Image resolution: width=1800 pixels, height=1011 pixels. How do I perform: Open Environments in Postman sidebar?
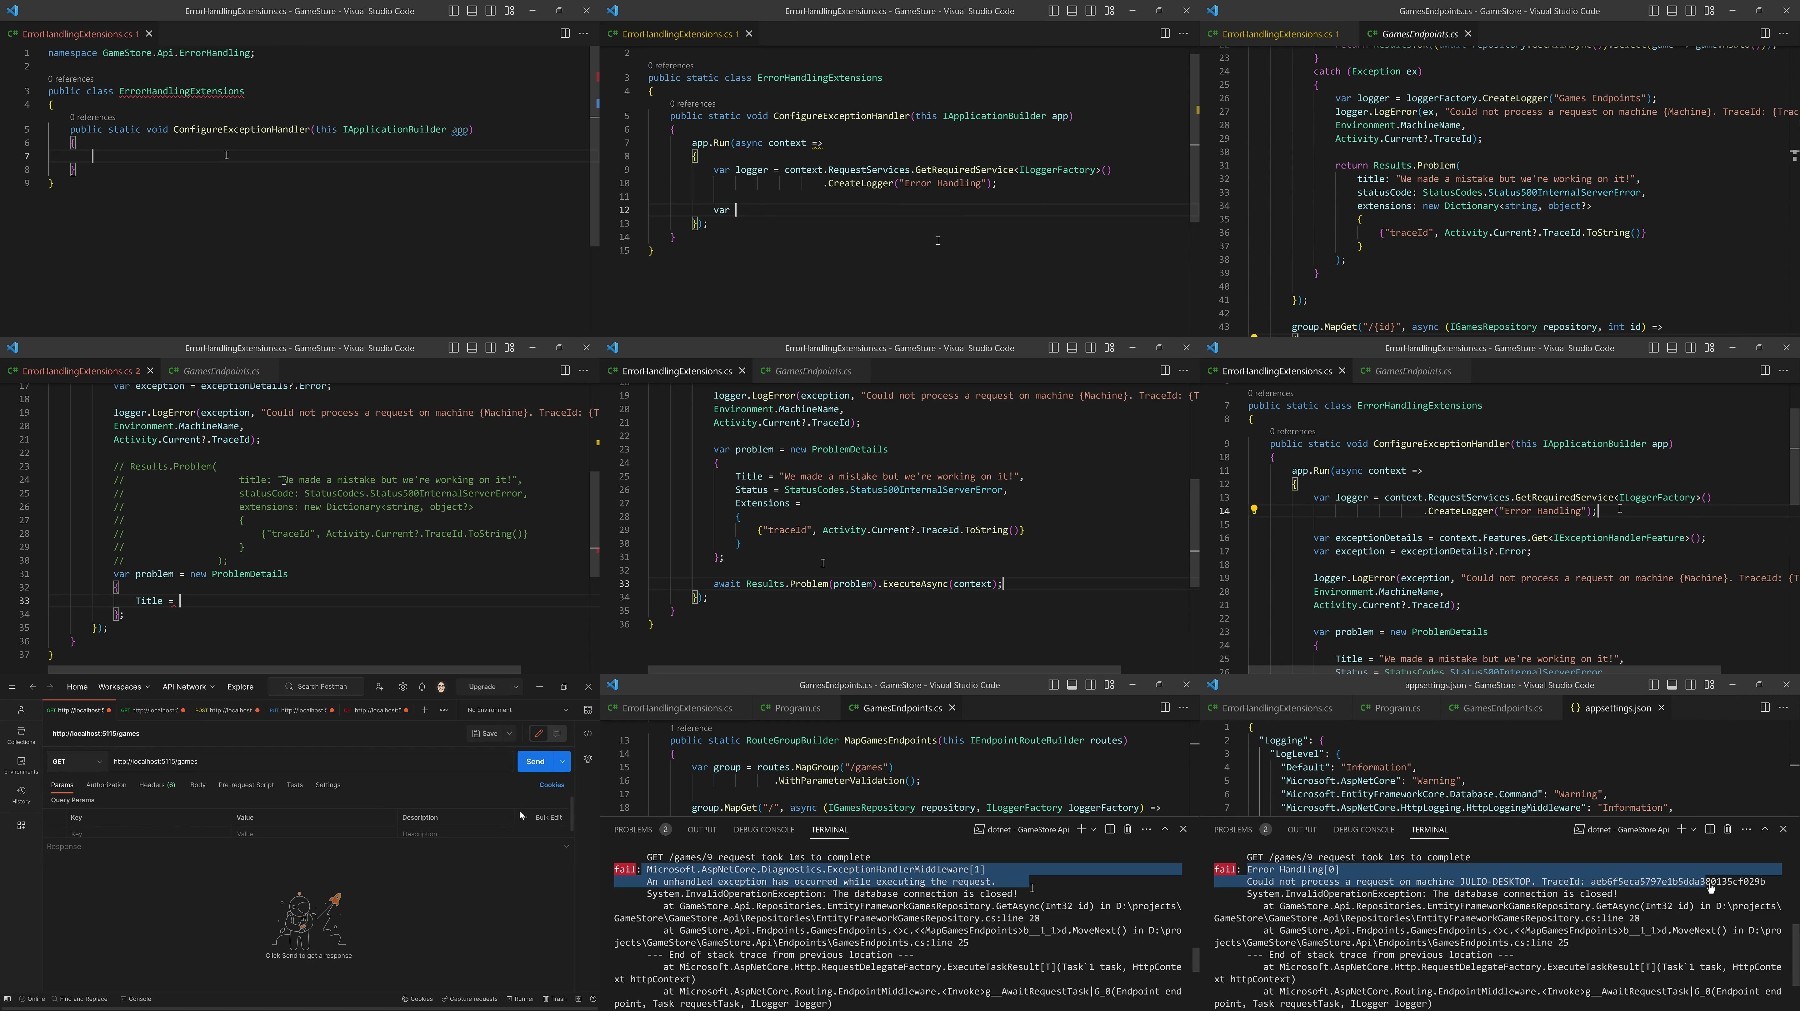(x=21, y=765)
